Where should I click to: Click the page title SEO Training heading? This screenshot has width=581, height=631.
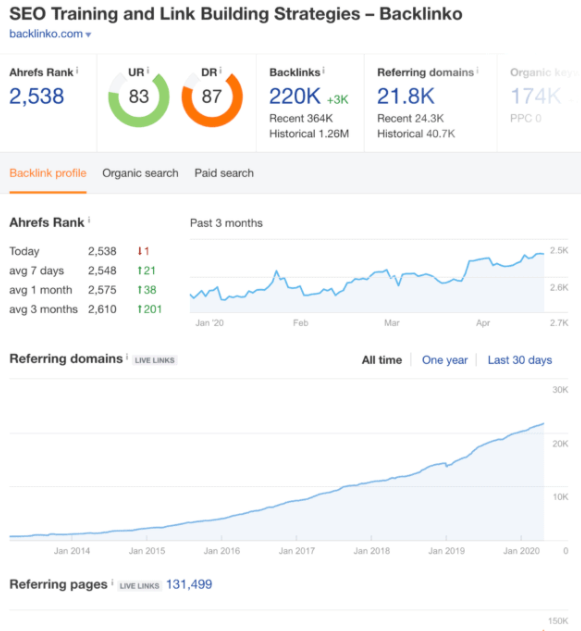[x=236, y=14]
